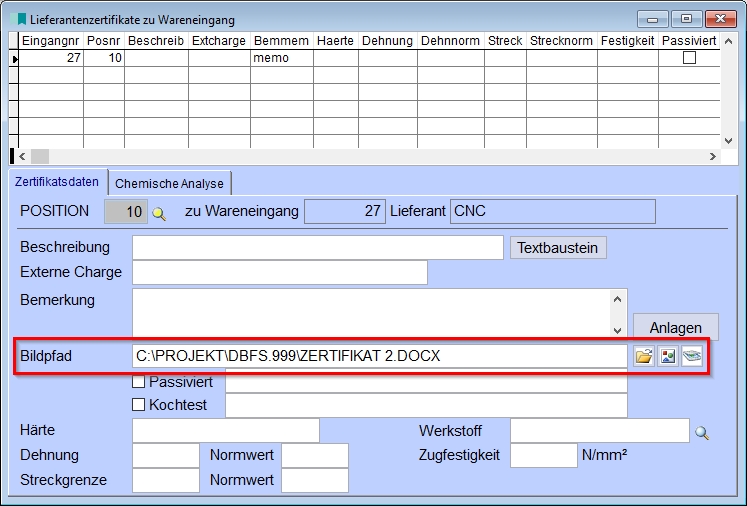
Task: Click the grid horizontal scrollbar thumb
Action: click(40, 156)
